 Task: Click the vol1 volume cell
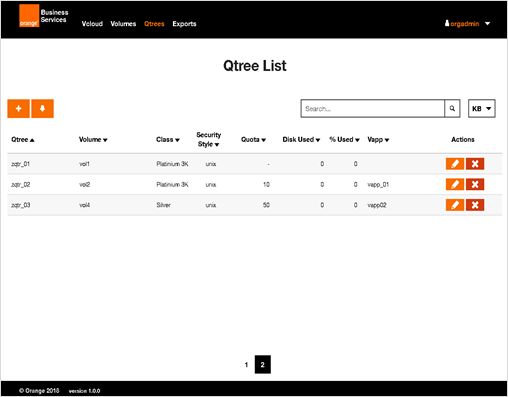click(84, 164)
